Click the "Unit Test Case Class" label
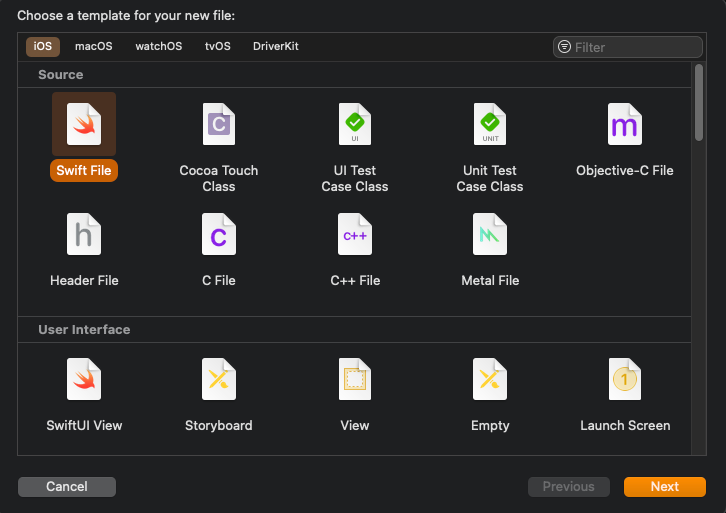Viewport: 726px width, 513px height. coord(490,178)
